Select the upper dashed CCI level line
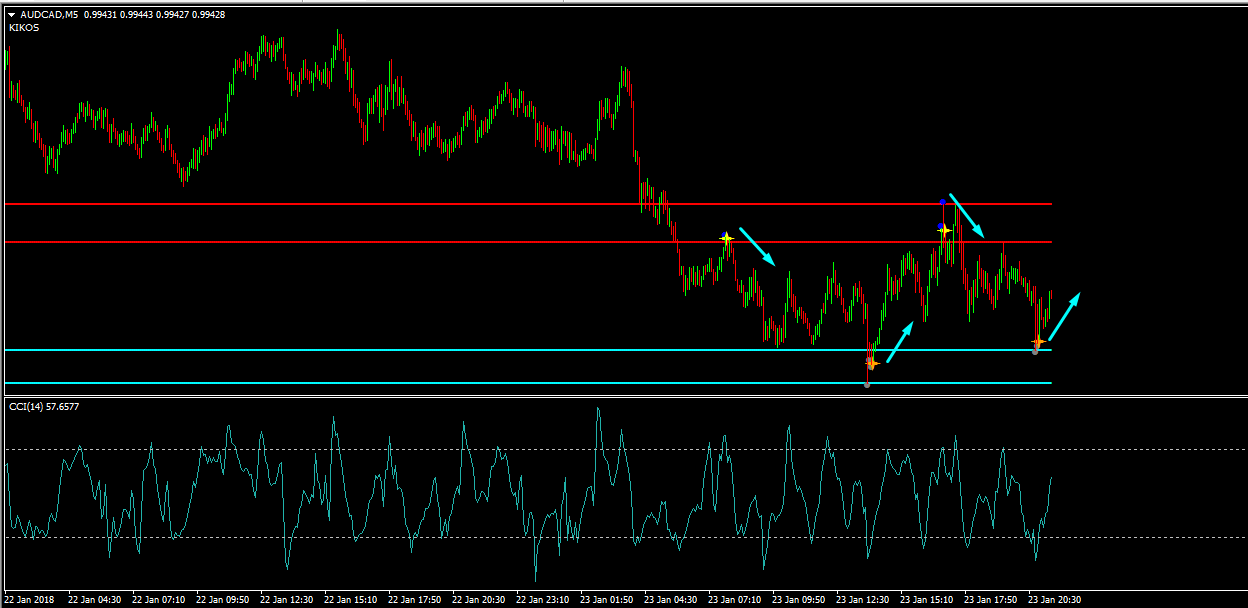The width and height of the screenshot is (1248, 608). [x=400, y=450]
